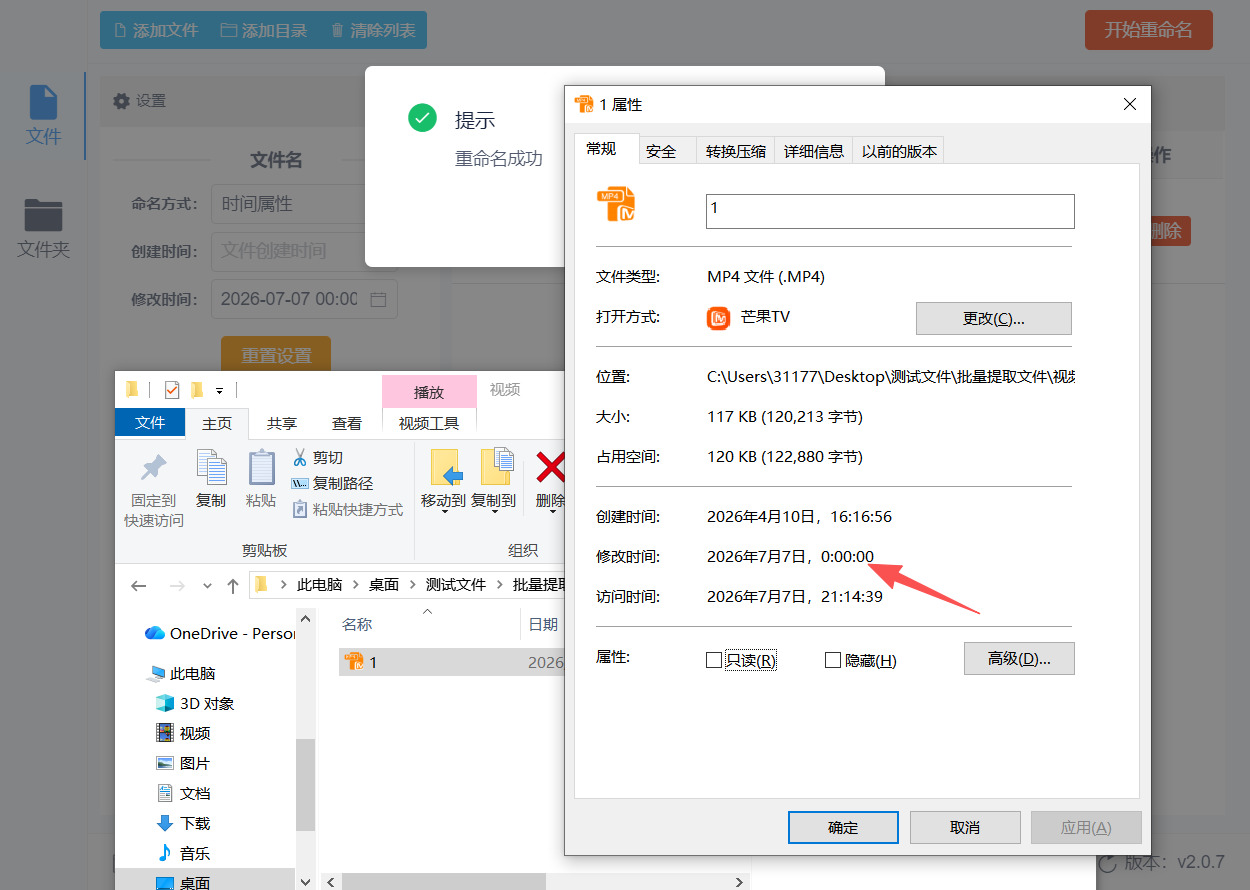Select 此电脑 in navigation pane
1250x890 pixels.
[x=181, y=673]
